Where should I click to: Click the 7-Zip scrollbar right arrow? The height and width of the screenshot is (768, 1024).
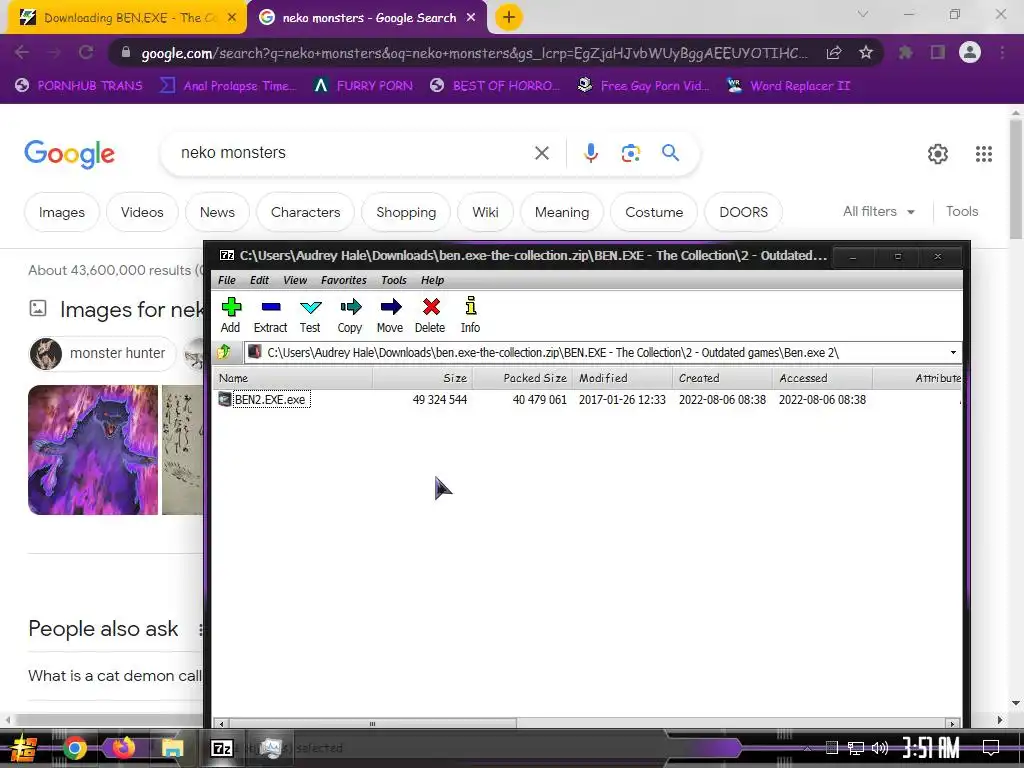(953, 724)
